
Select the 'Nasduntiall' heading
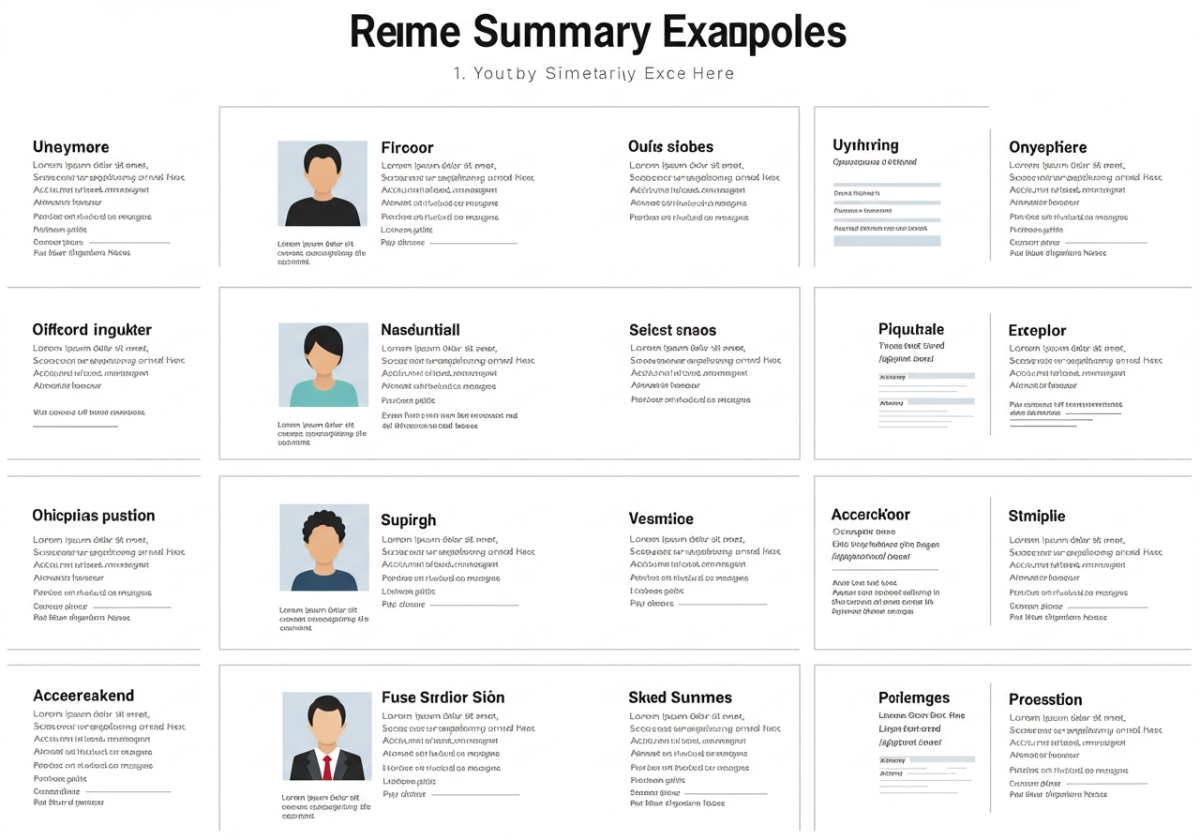click(421, 330)
